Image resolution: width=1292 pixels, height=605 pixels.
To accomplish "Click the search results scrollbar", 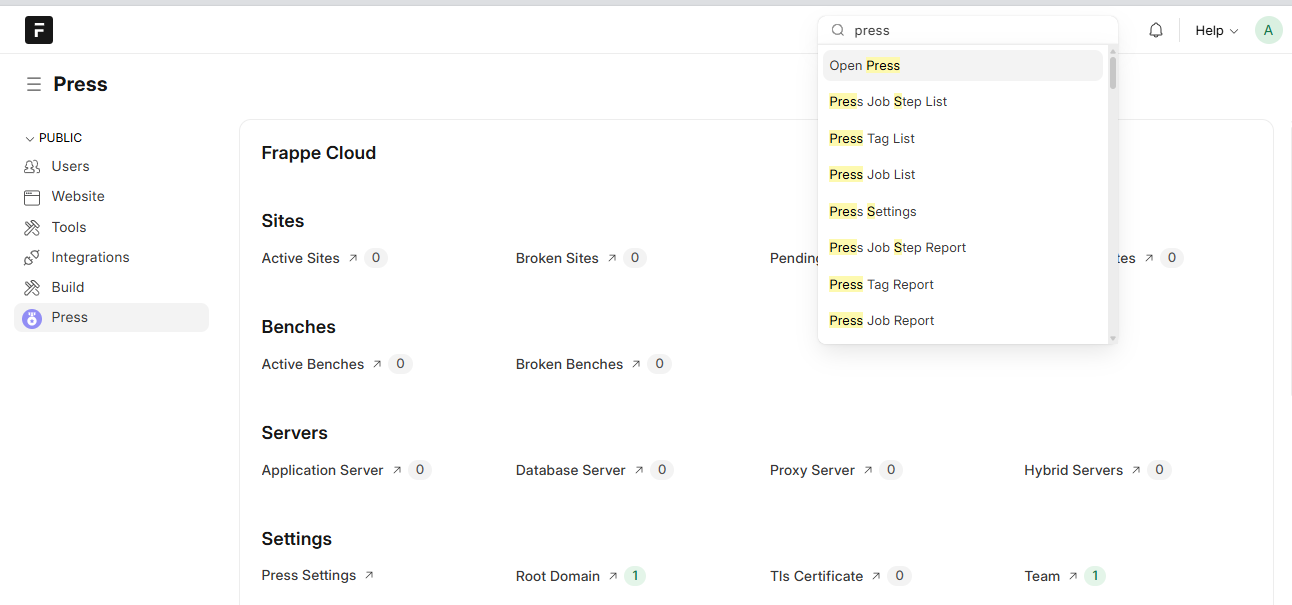I will (x=1112, y=73).
